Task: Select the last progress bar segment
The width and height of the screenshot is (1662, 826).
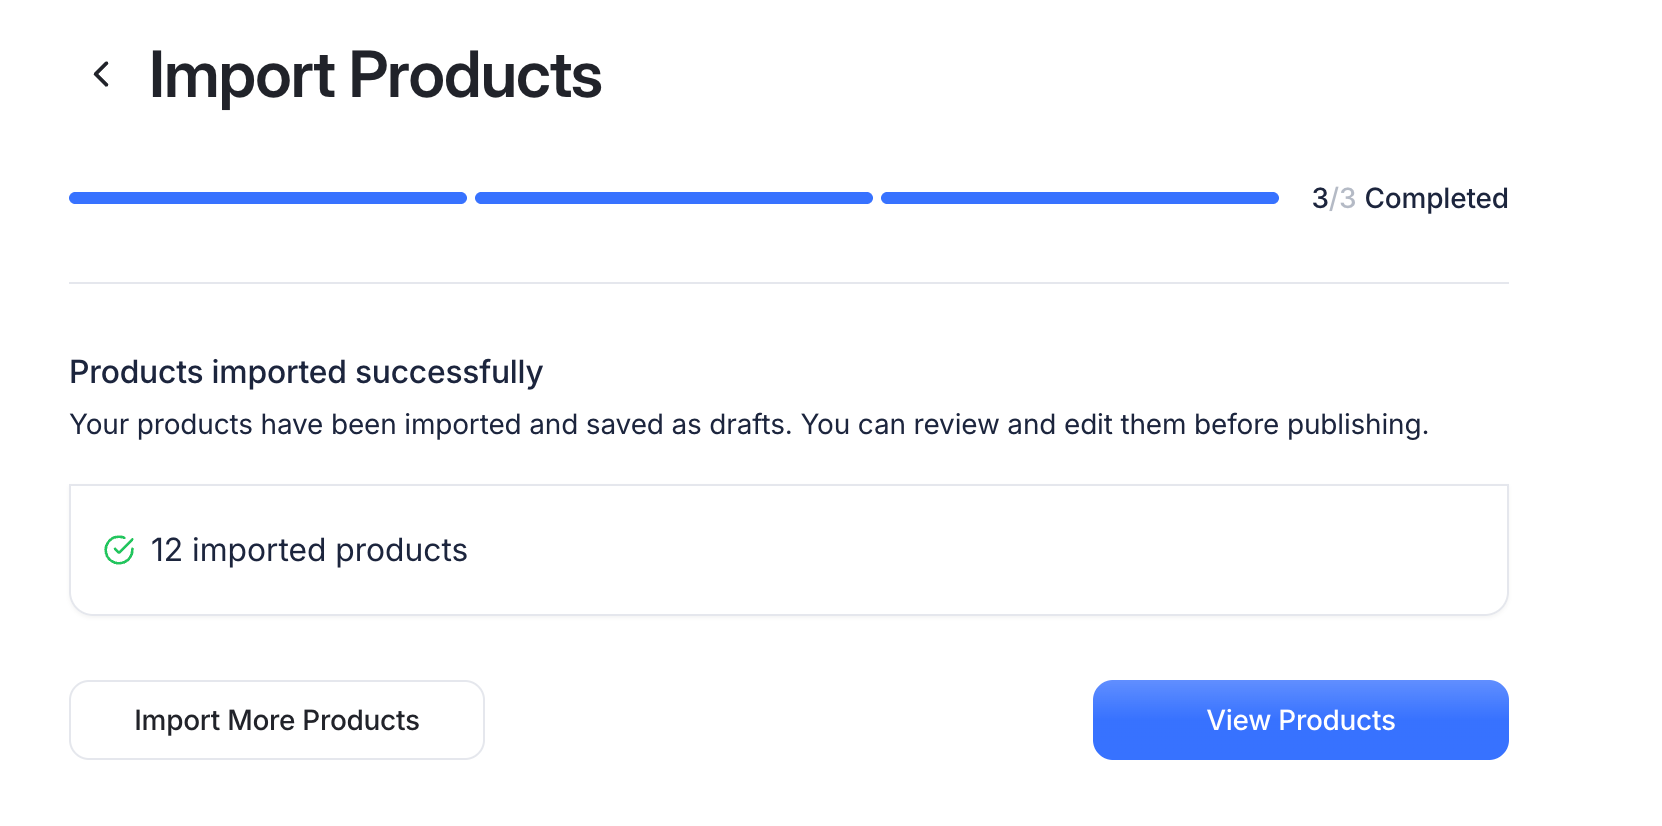Action: [x=1080, y=198]
